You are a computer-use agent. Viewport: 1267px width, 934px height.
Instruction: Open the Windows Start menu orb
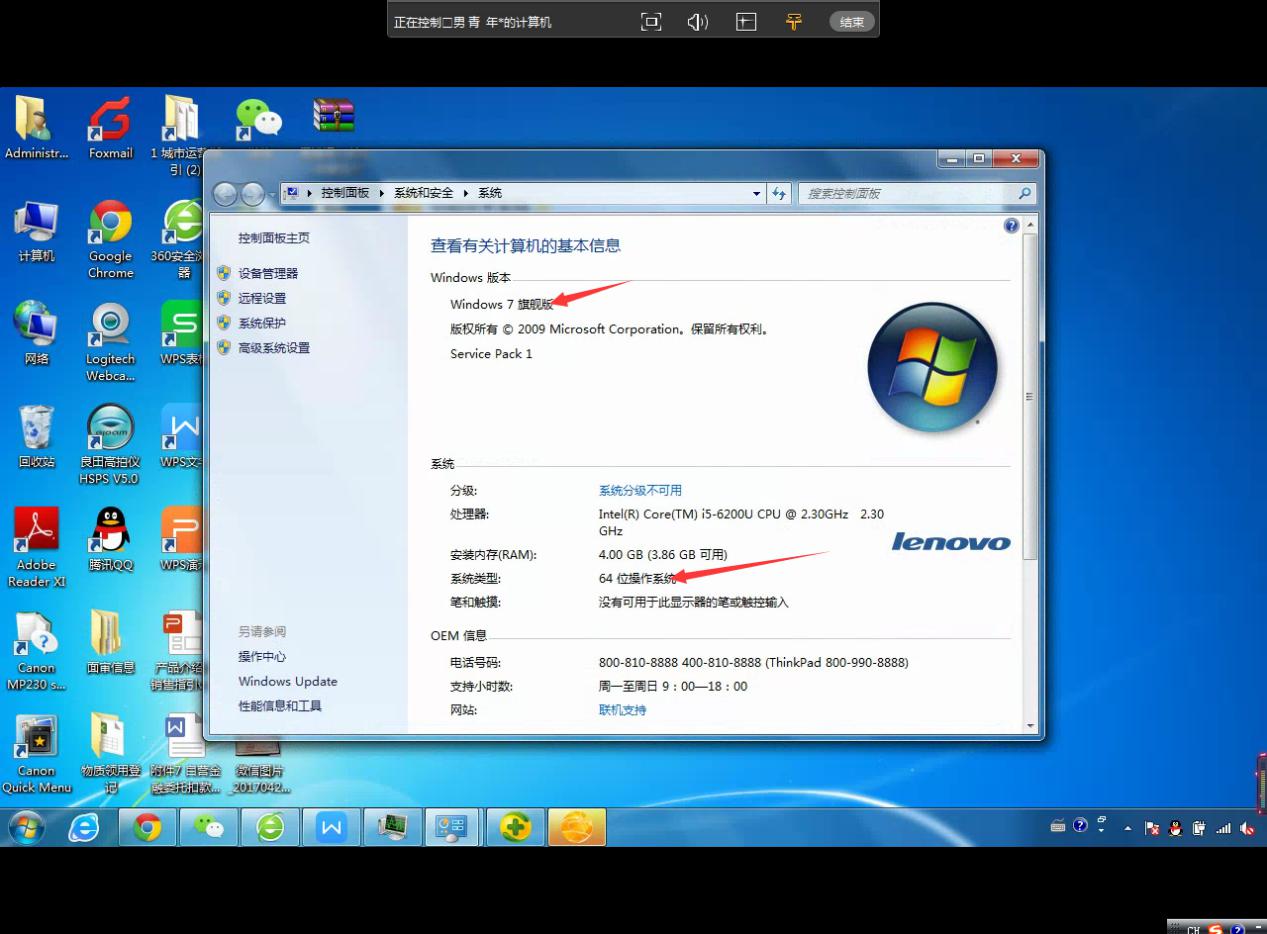click(x=27, y=827)
